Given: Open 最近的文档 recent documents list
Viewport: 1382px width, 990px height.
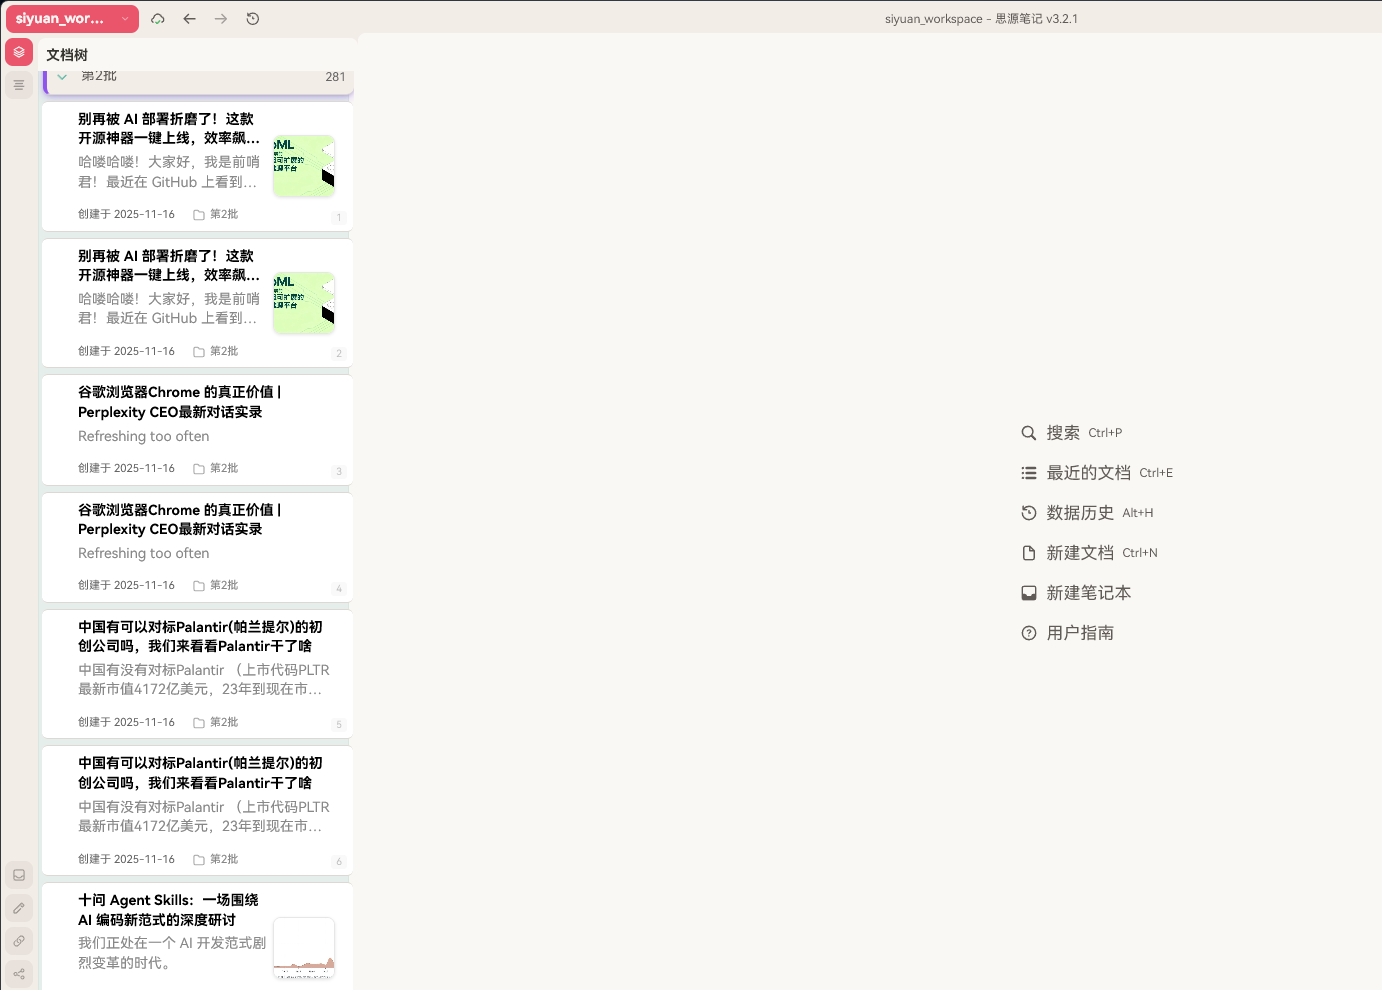Looking at the screenshot, I should pyautogui.click(x=1096, y=473).
